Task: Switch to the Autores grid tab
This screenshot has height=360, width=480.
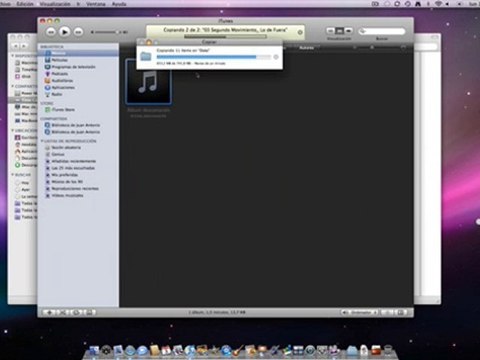Action: pyautogui.click(x=306, y=48)
